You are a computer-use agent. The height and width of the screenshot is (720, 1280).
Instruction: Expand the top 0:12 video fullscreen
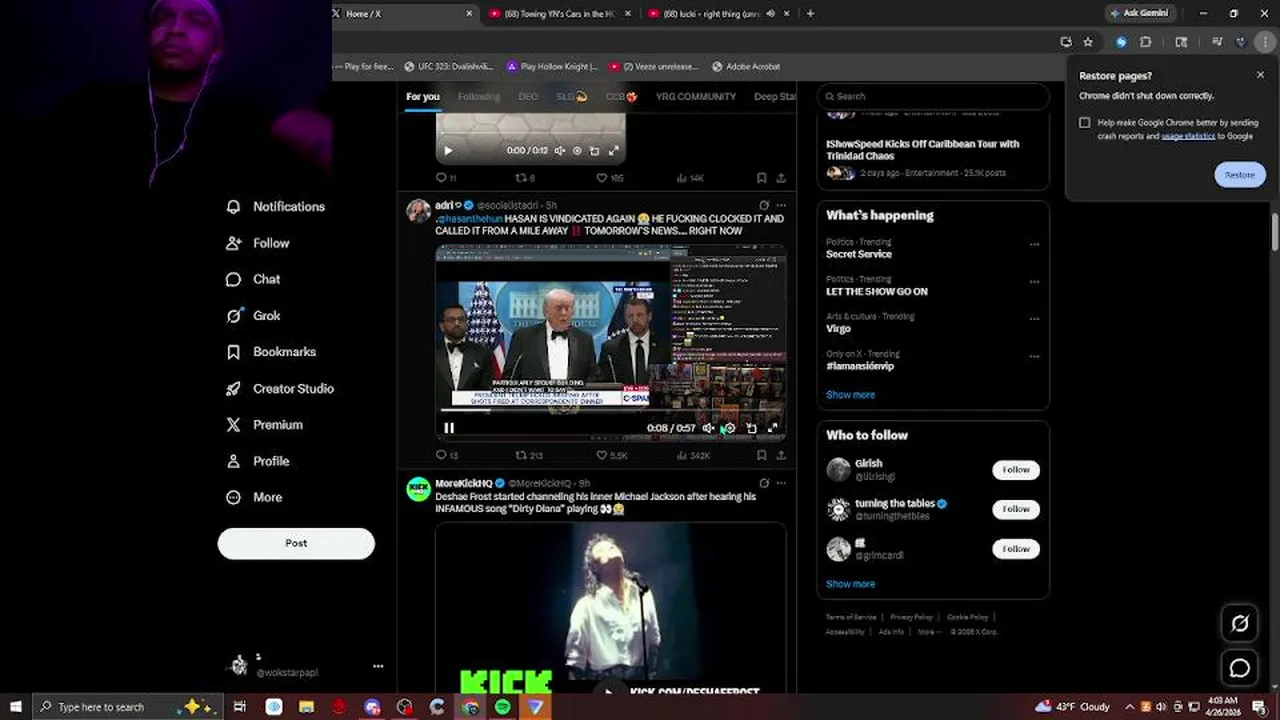coord(613,151)
